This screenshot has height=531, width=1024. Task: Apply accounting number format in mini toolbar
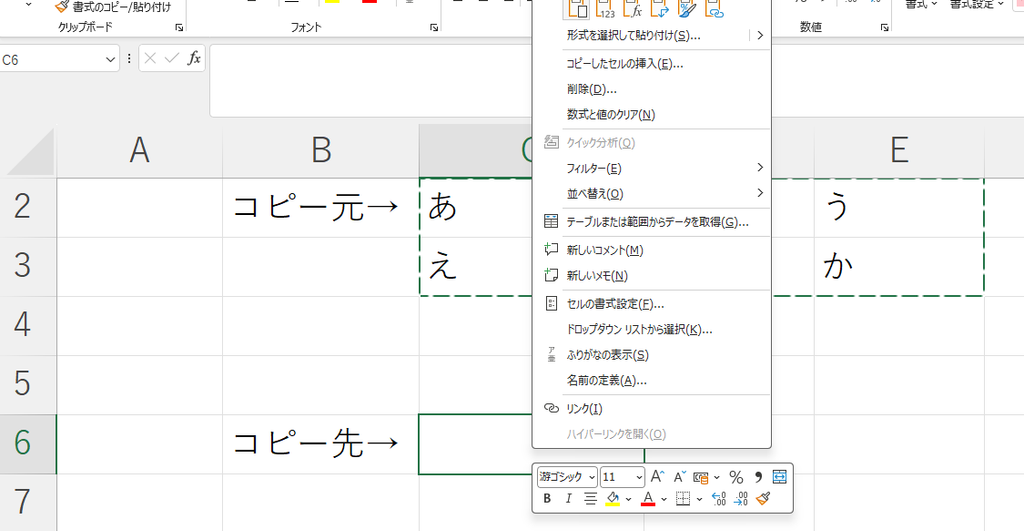pyautogui.click(x=701, y=477)
